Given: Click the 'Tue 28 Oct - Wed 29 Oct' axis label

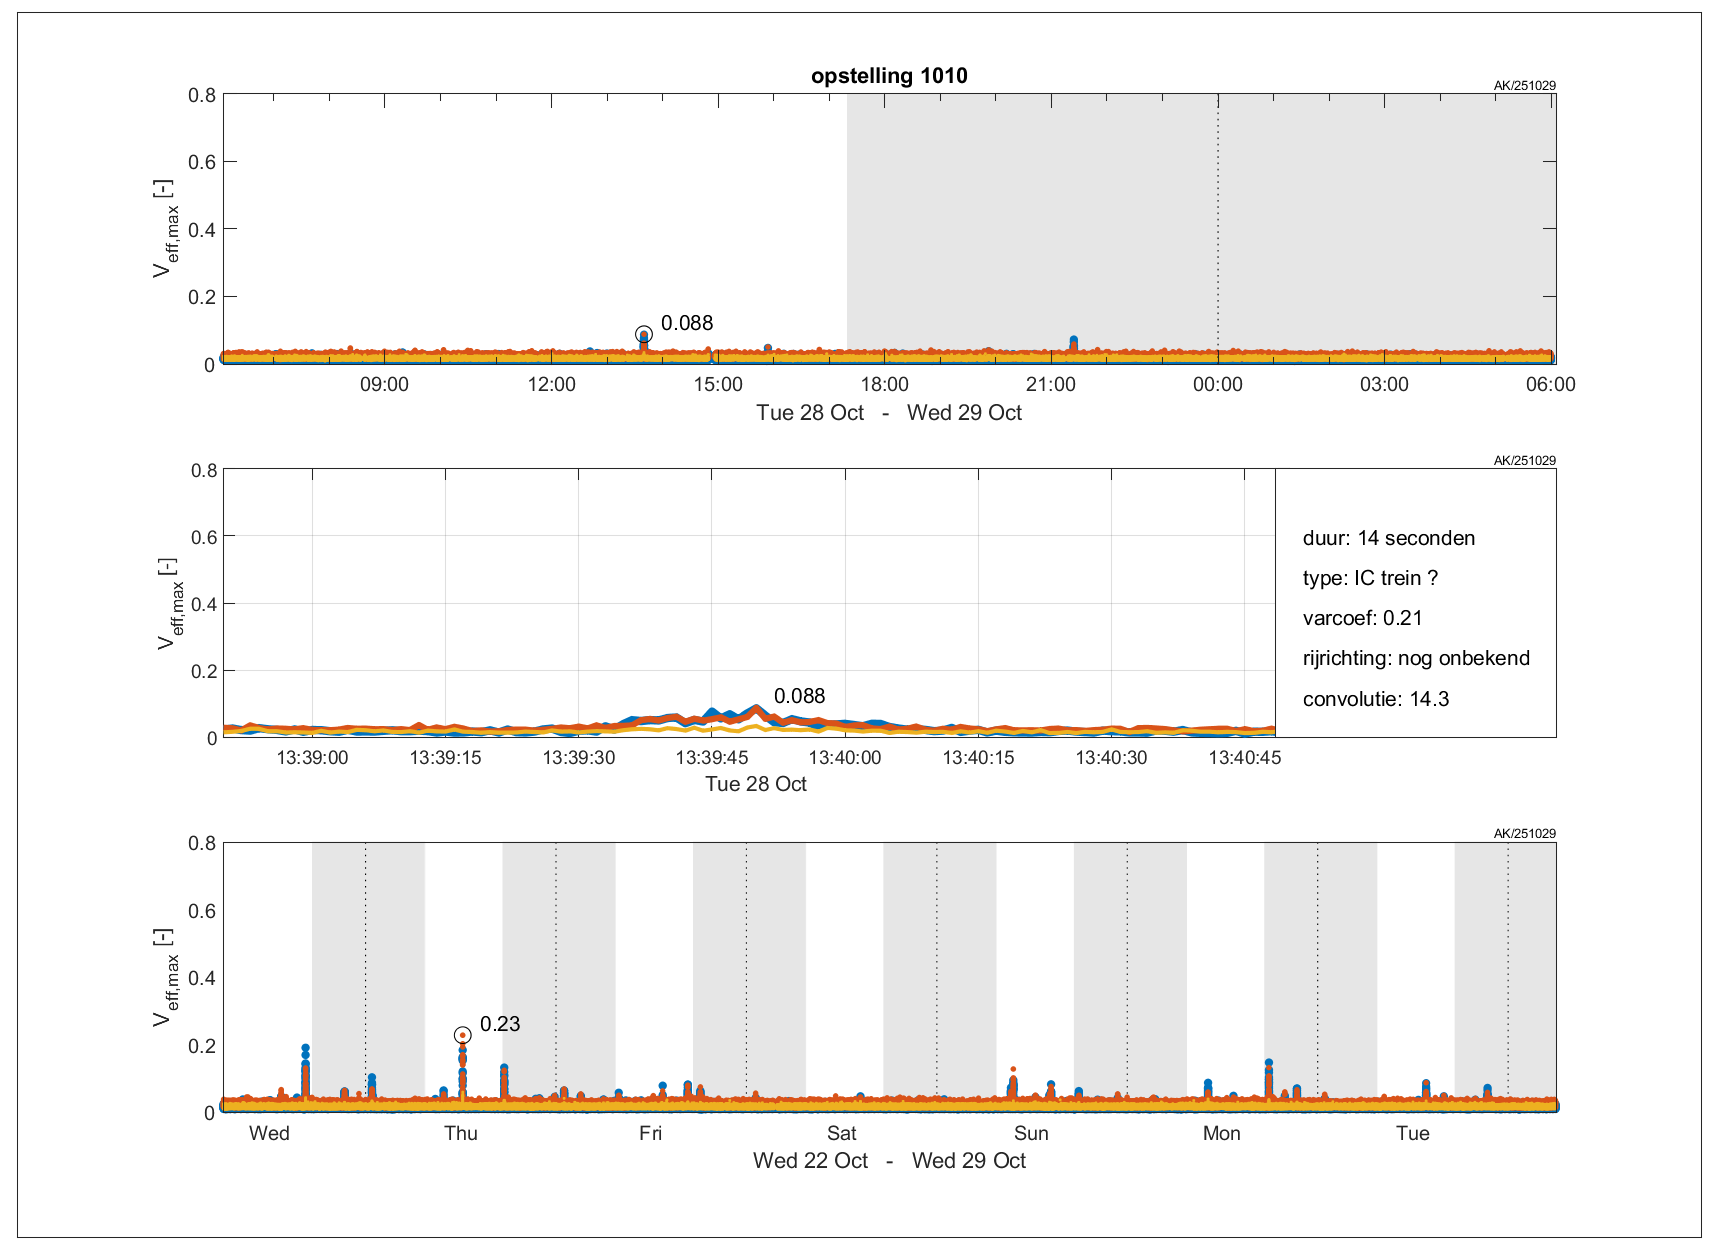Looking at the screenshot, I should 888,413.
